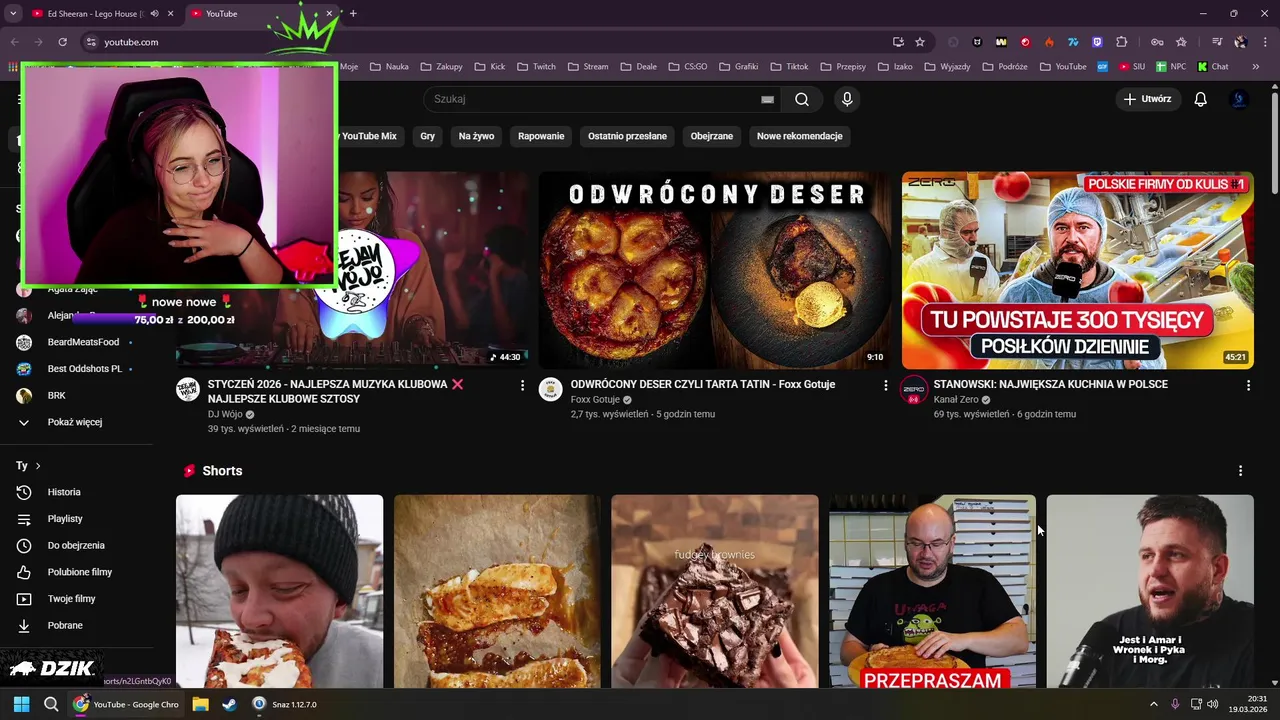Screen dimensions: 1280x720
Task: Open the CS:GO bookmarks folder
Action: [687, 67]
